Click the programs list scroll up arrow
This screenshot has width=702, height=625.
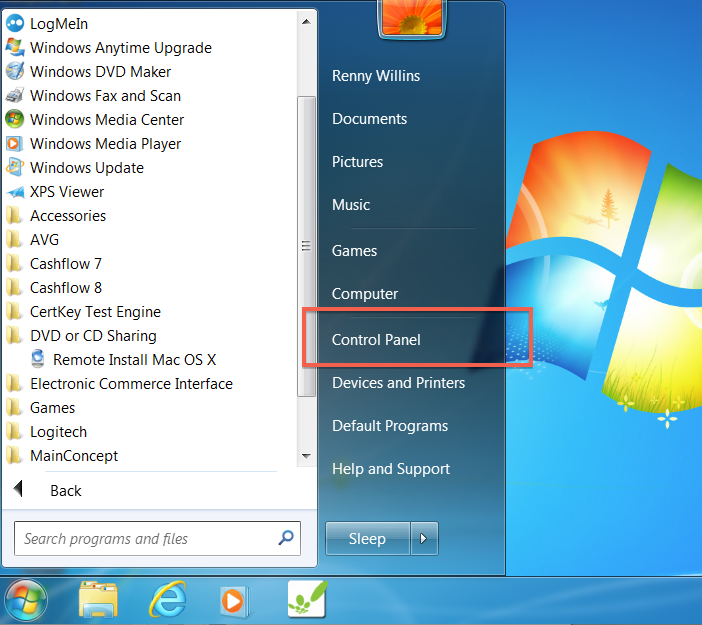[x=306, y=21]
